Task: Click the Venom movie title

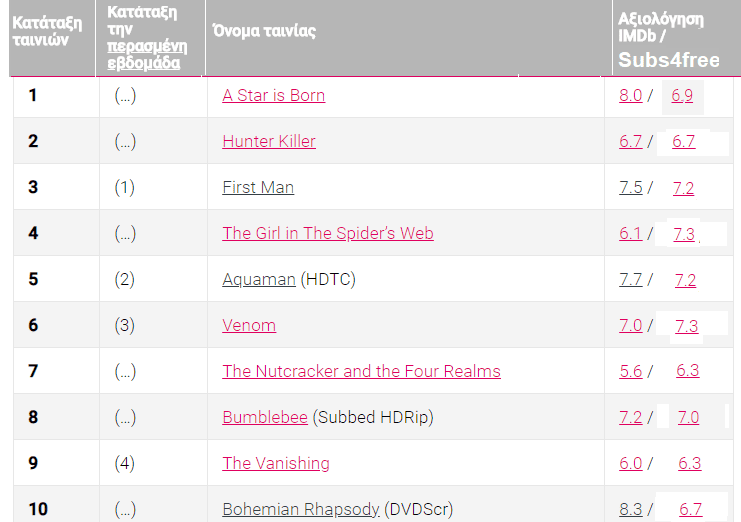Action: click(249, 326)
